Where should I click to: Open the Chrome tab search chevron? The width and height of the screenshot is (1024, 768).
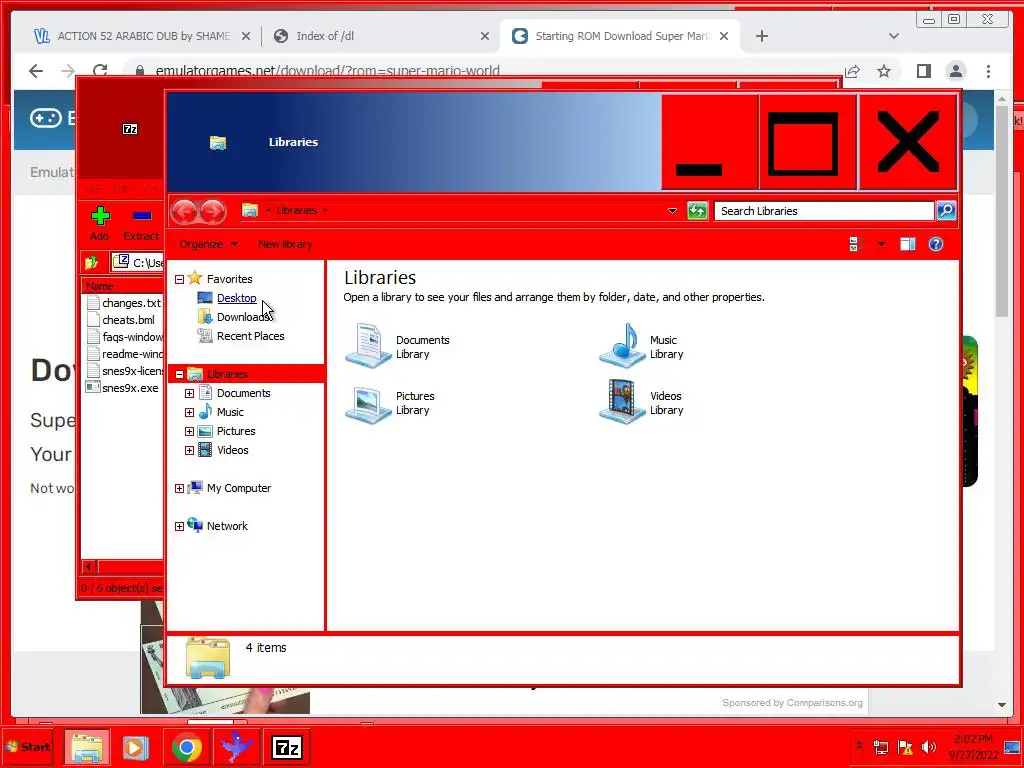894,36
